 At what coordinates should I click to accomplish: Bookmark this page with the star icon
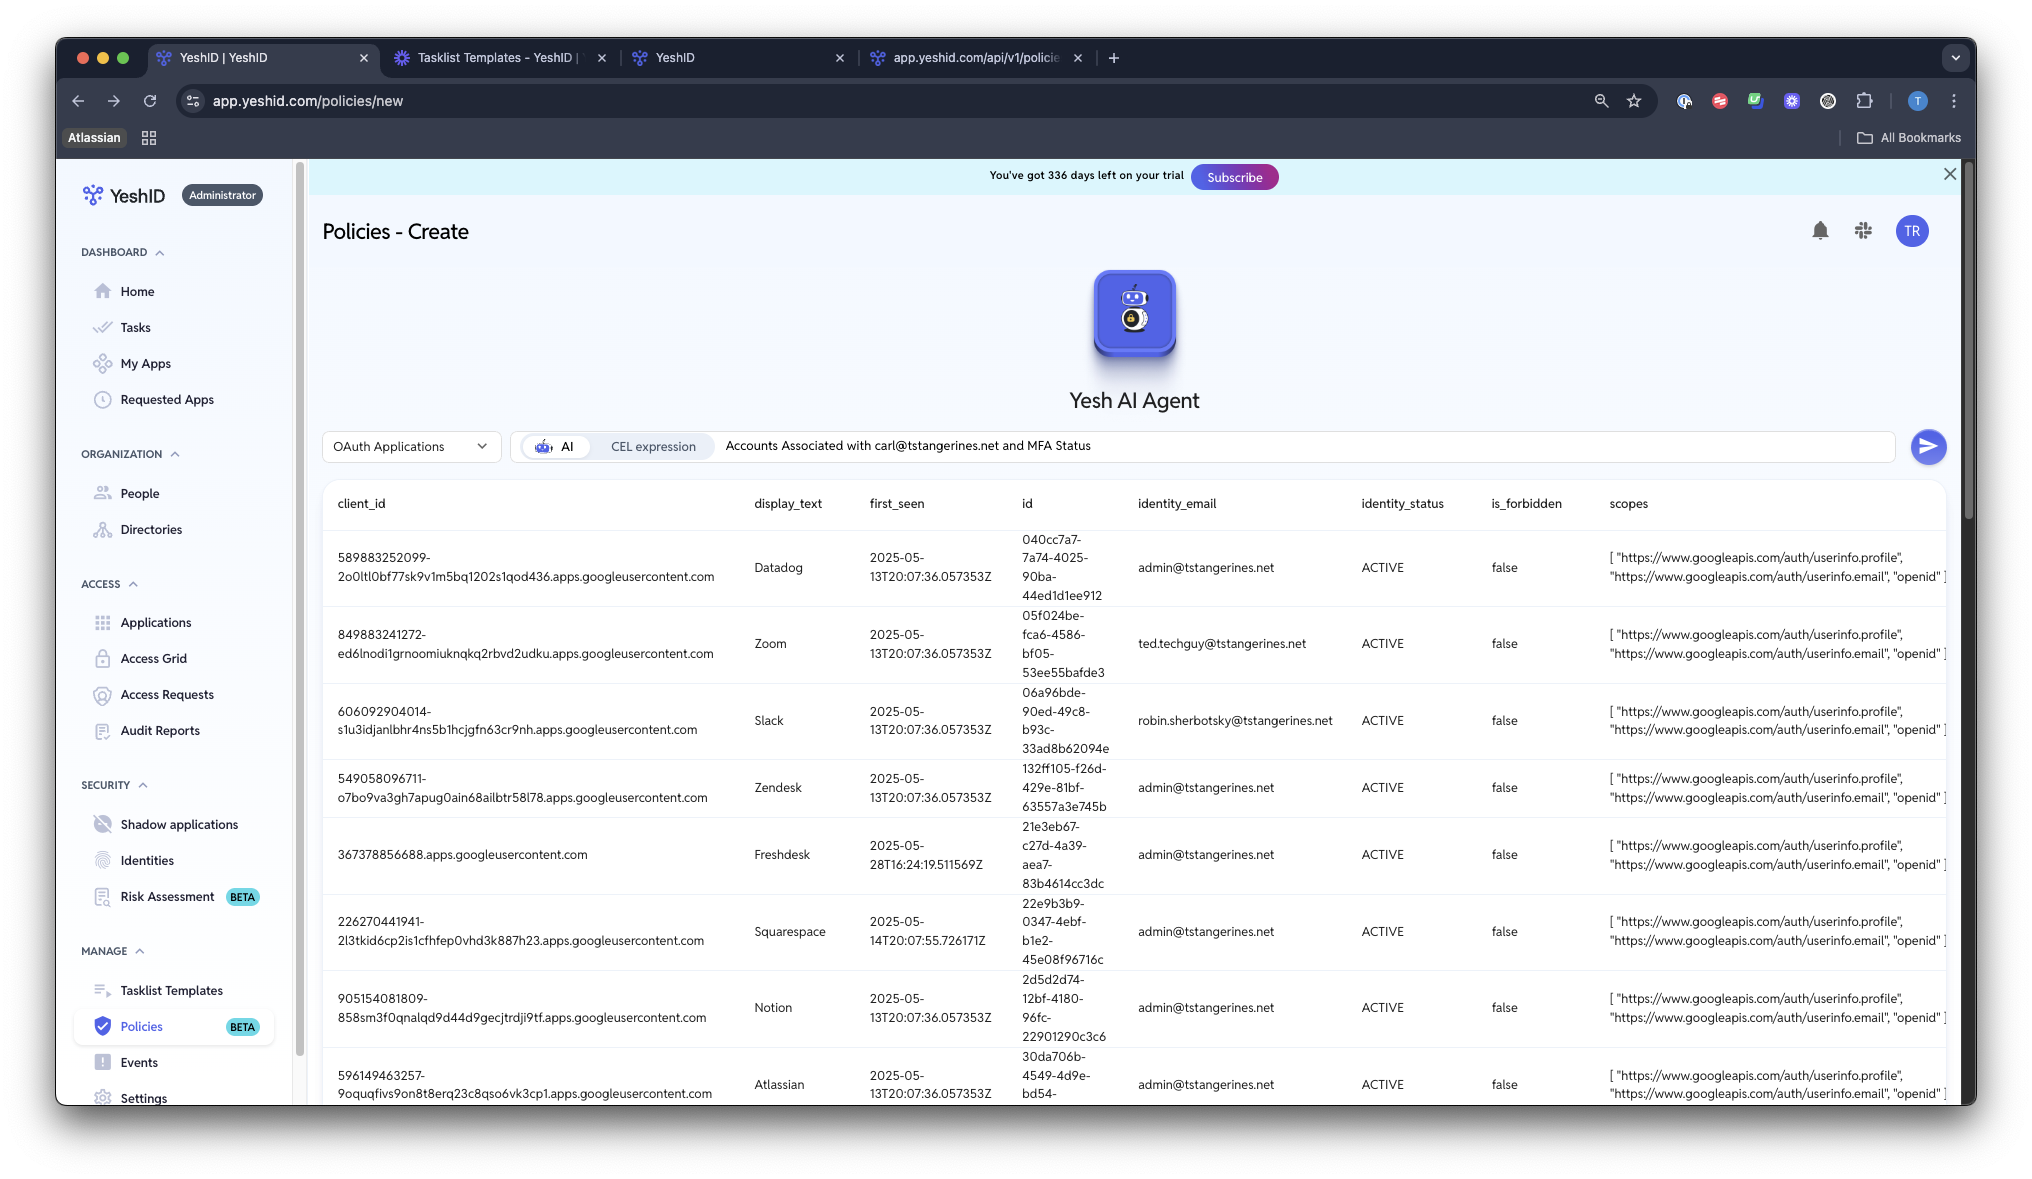click(x=1634, y=101)
